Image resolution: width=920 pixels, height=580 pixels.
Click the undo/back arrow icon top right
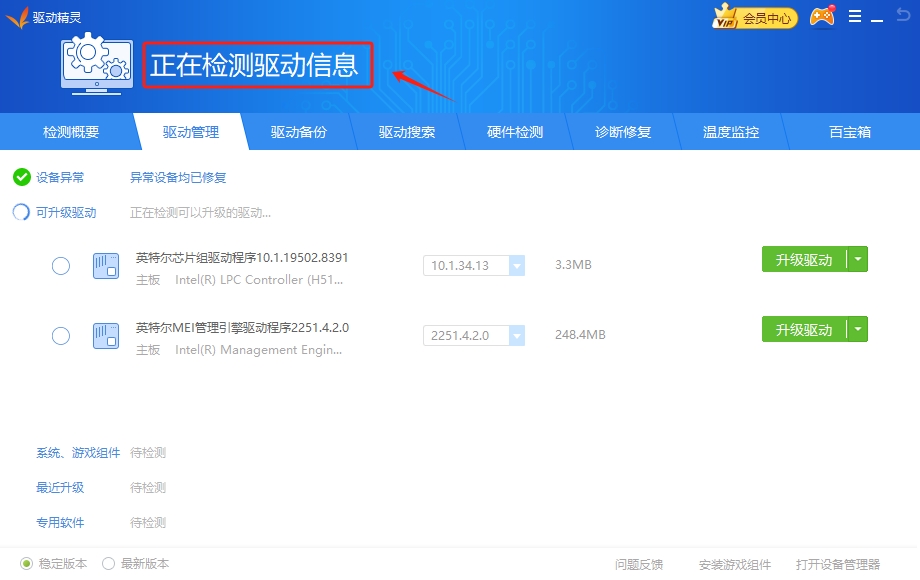(903, 16)
